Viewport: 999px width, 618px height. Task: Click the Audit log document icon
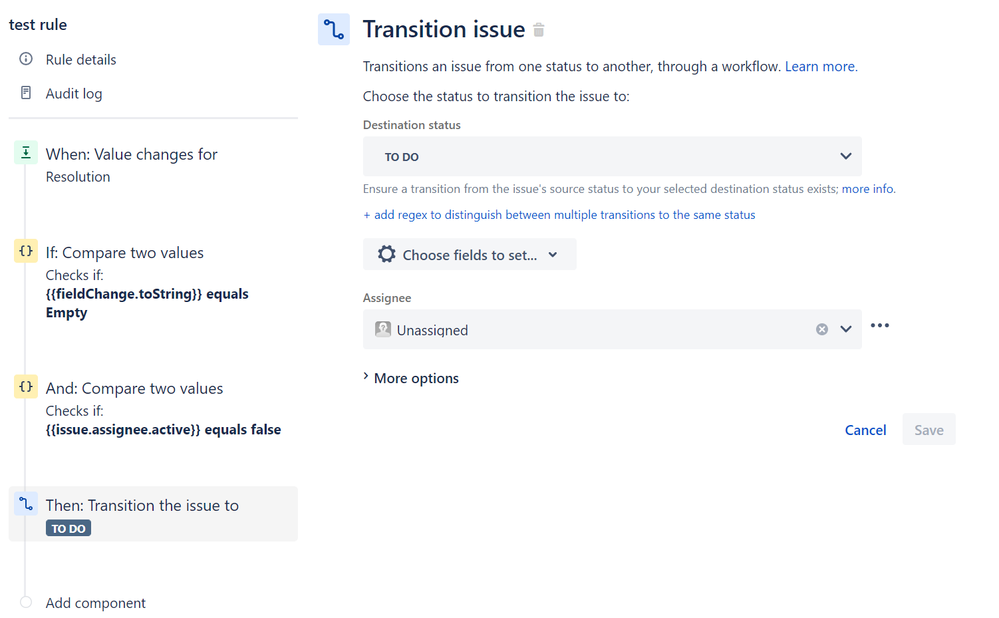click(x=25, y=93)
